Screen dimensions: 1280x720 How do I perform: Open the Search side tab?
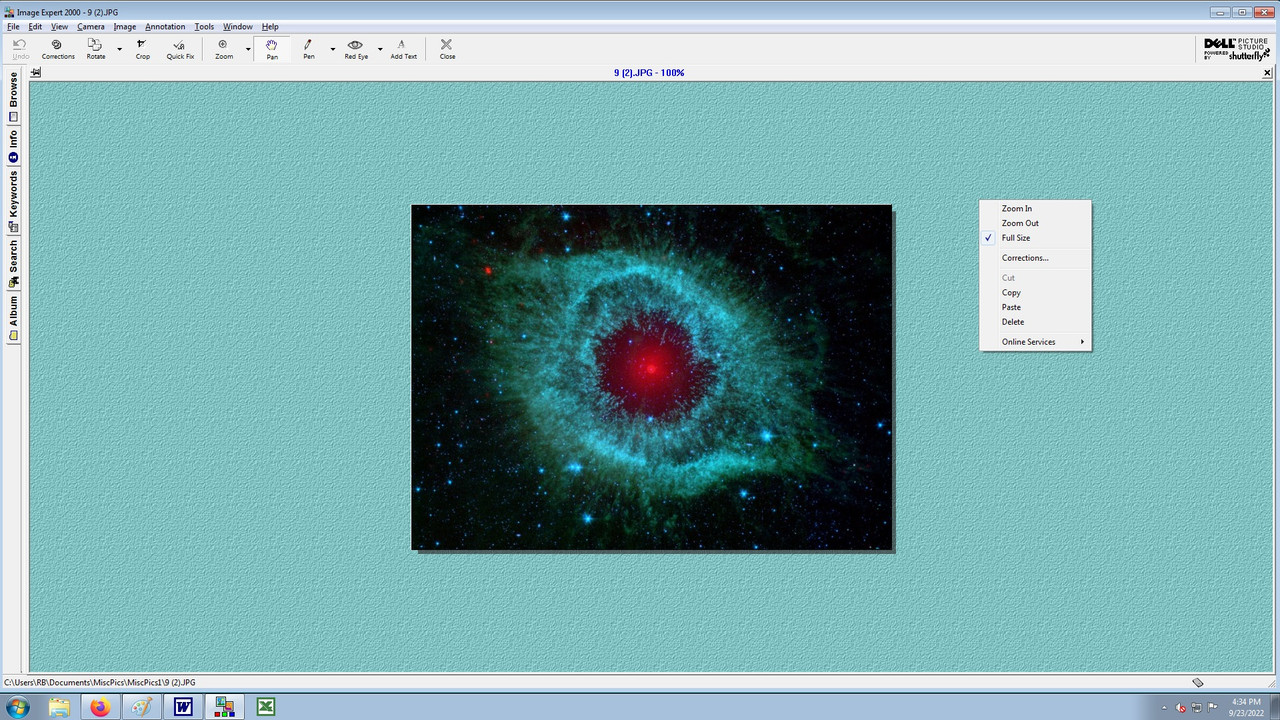tap(13, 264)
